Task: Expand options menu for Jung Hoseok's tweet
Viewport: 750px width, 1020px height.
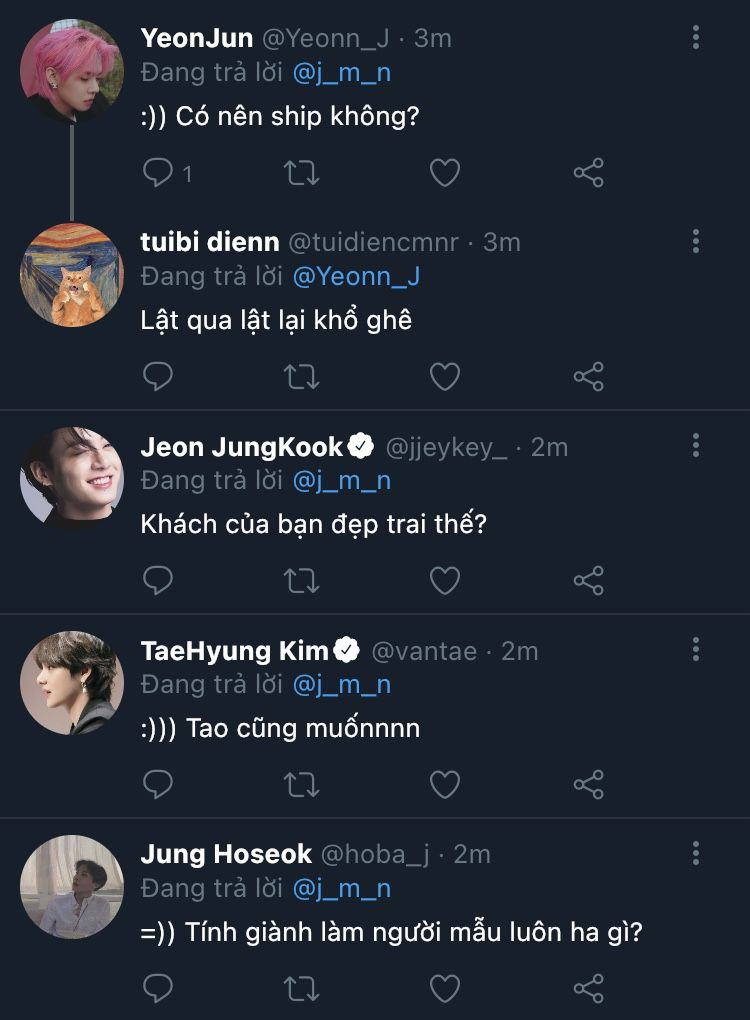Action: click(x=696, y=854)
